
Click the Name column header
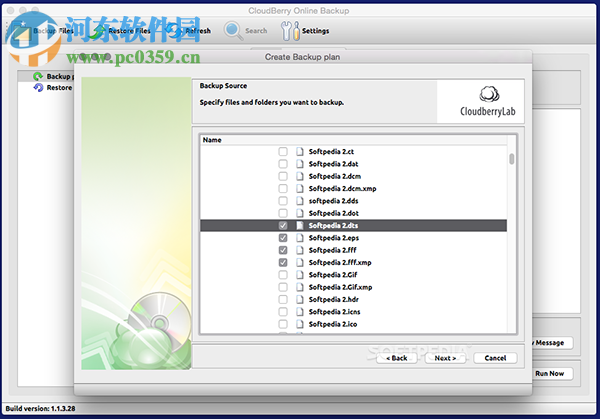[x=354, y=140]
